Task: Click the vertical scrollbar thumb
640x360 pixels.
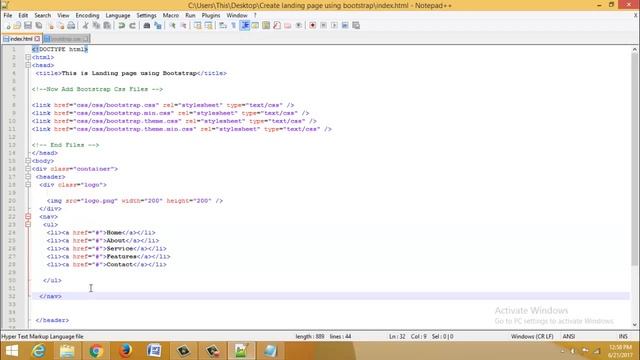Action: coord(634,159)
